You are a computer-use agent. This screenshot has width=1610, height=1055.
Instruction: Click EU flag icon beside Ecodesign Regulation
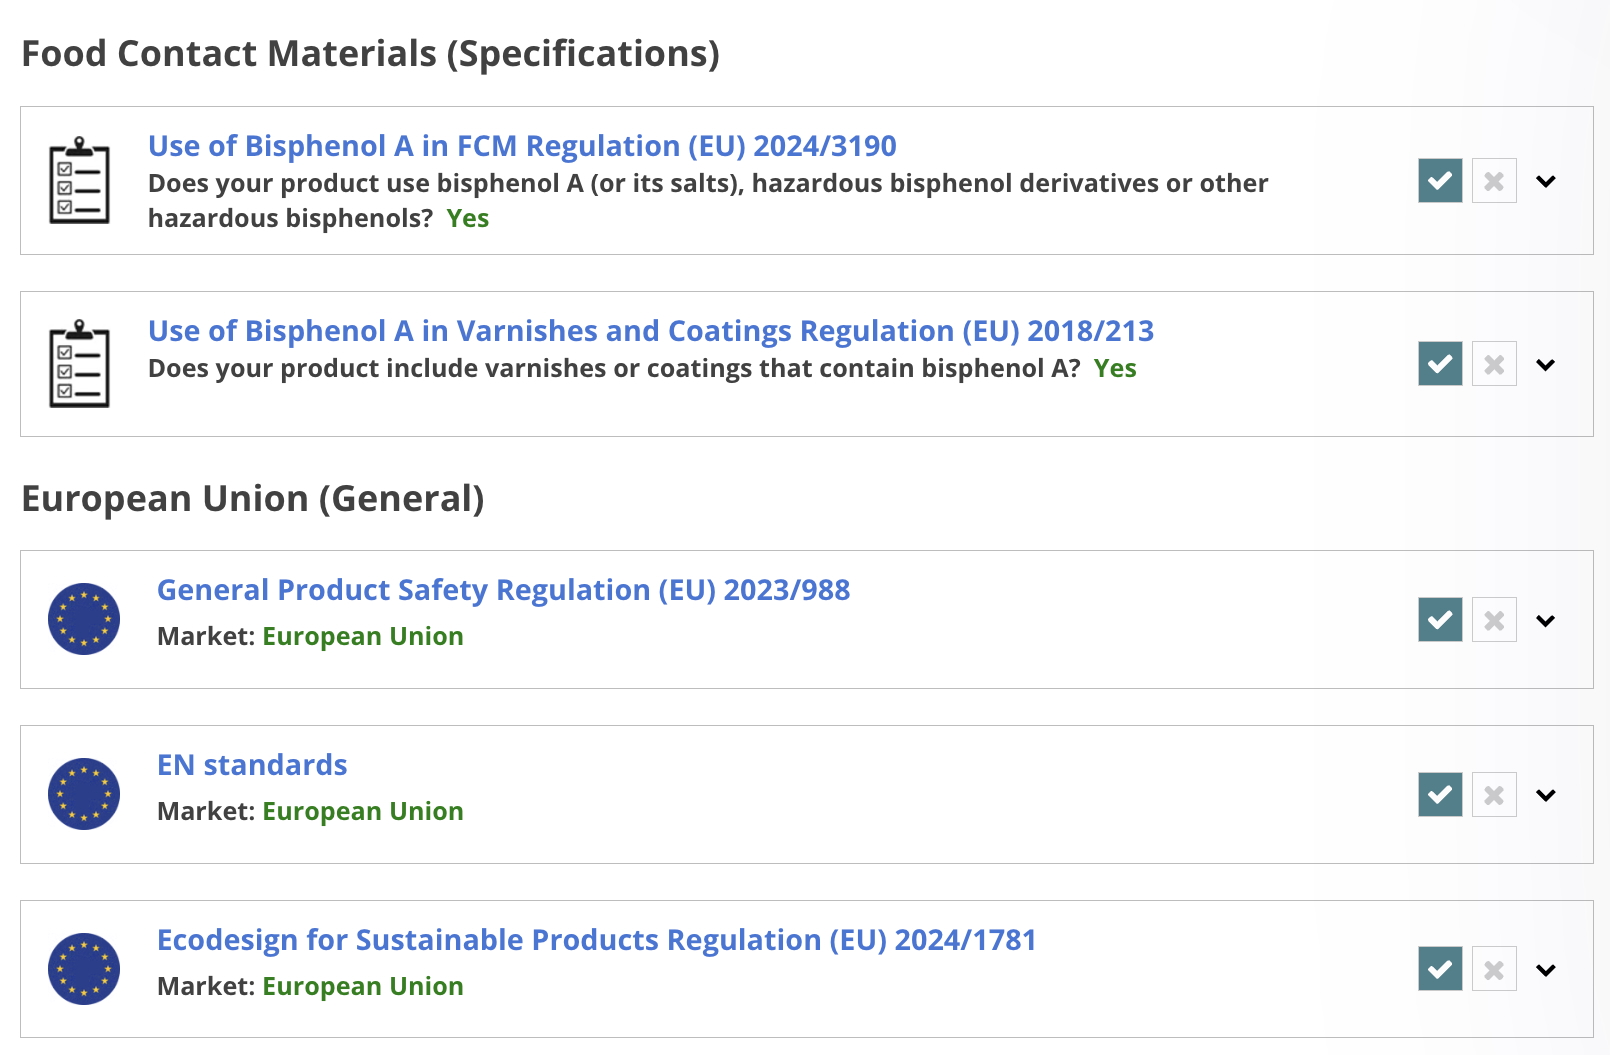tap(84, 969)
